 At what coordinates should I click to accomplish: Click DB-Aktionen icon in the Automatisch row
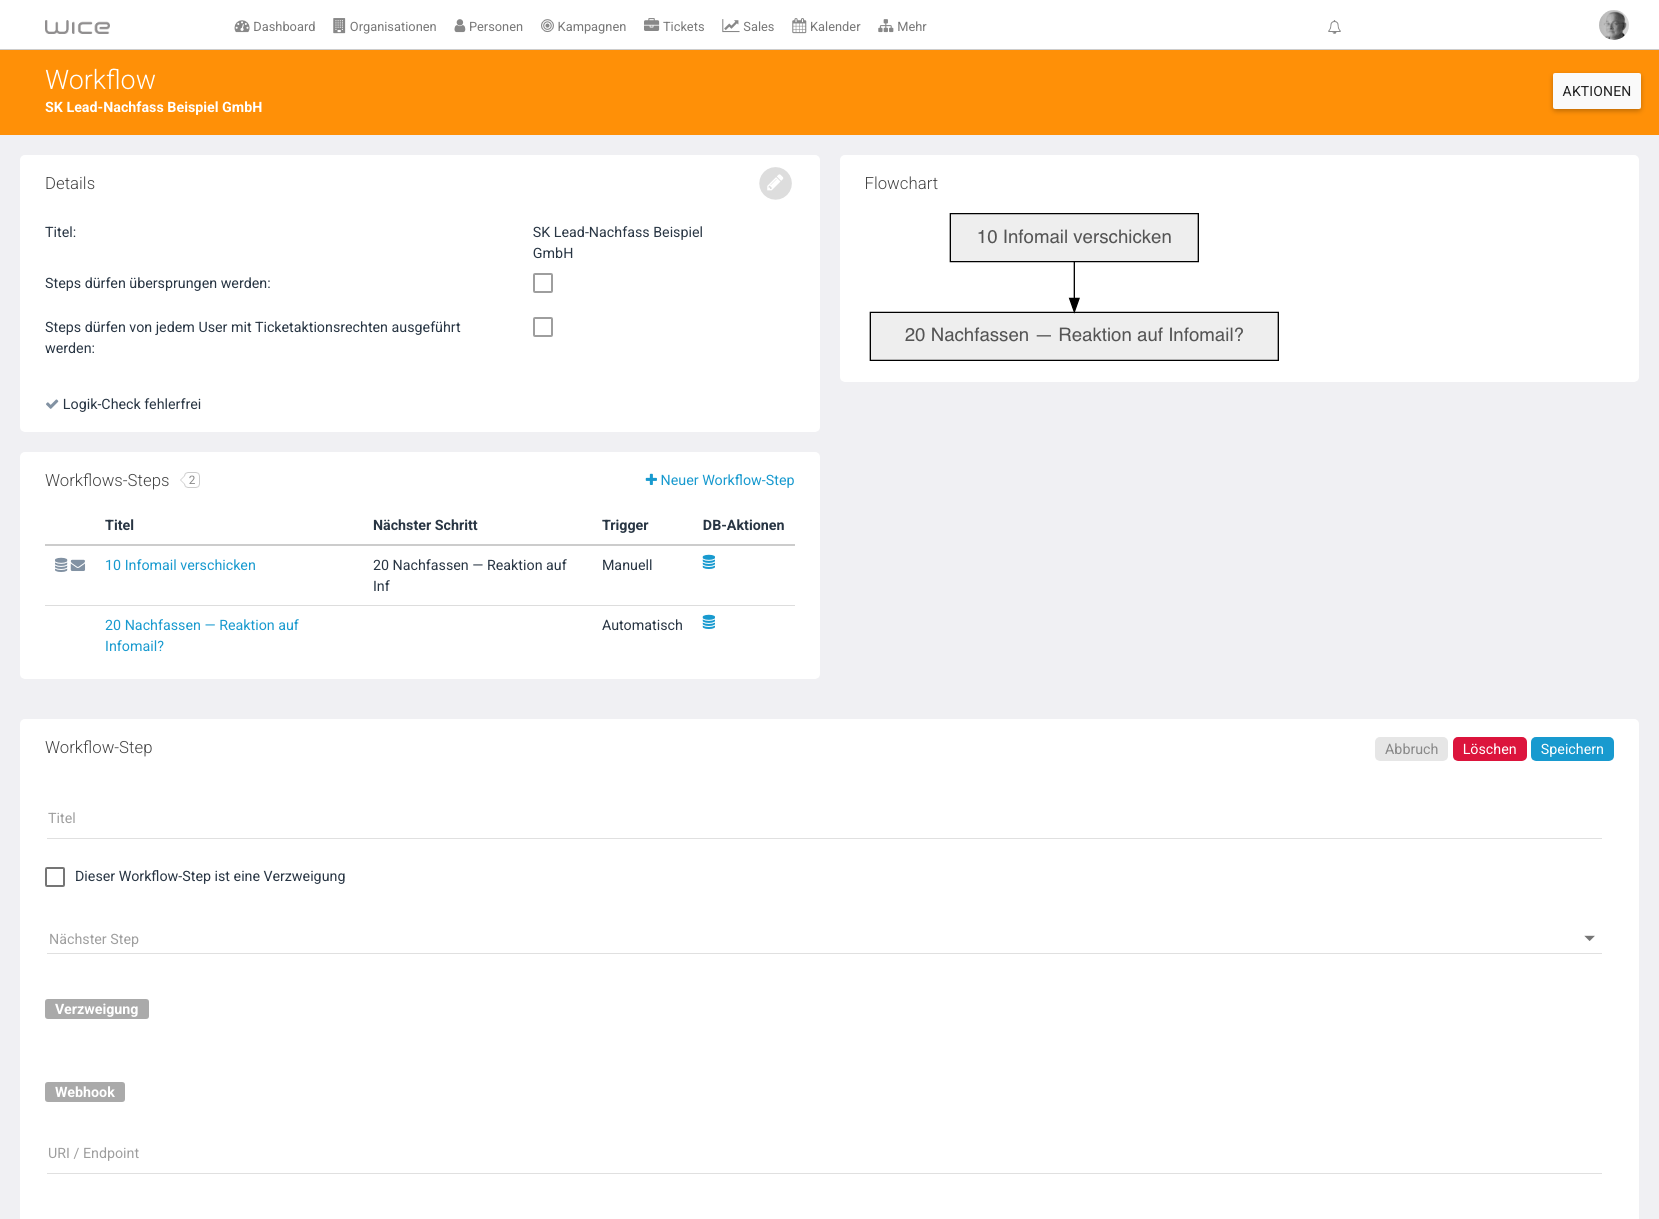point(709,622)
